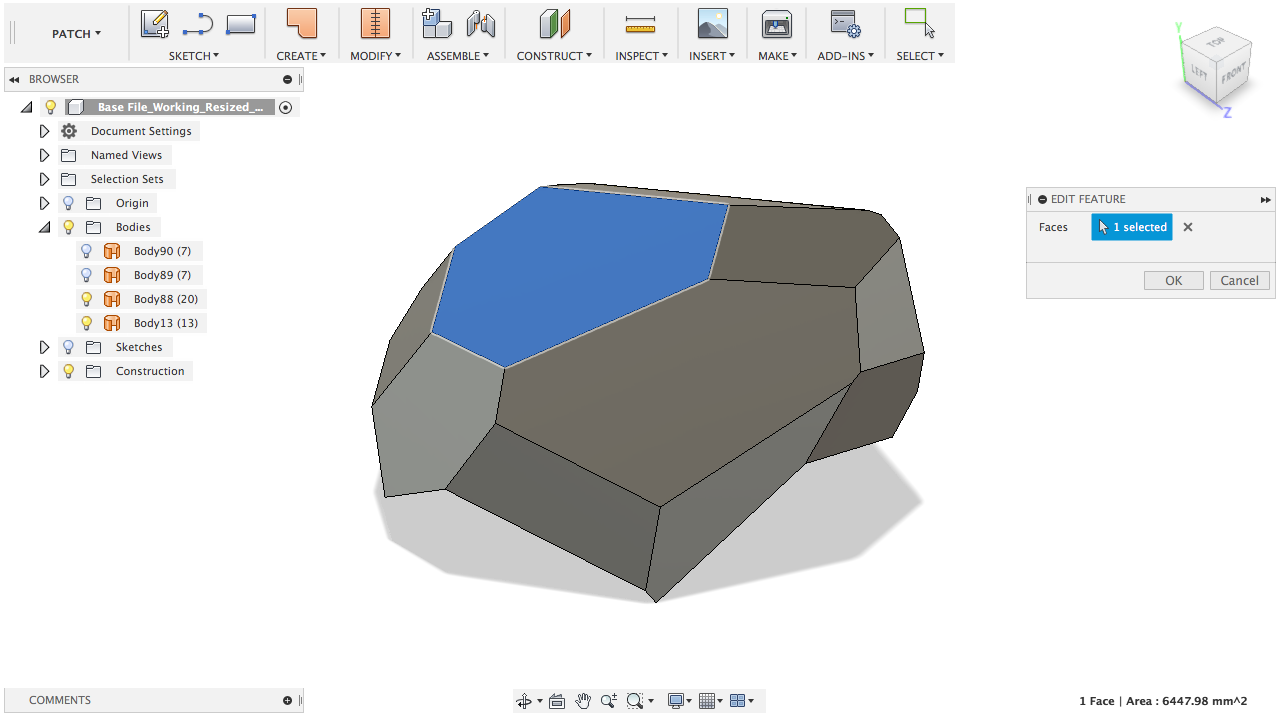Click the Document Settings gear icon
This screenshot has height=713, width=1280.
pyautogui.click(x=69, y=131)
